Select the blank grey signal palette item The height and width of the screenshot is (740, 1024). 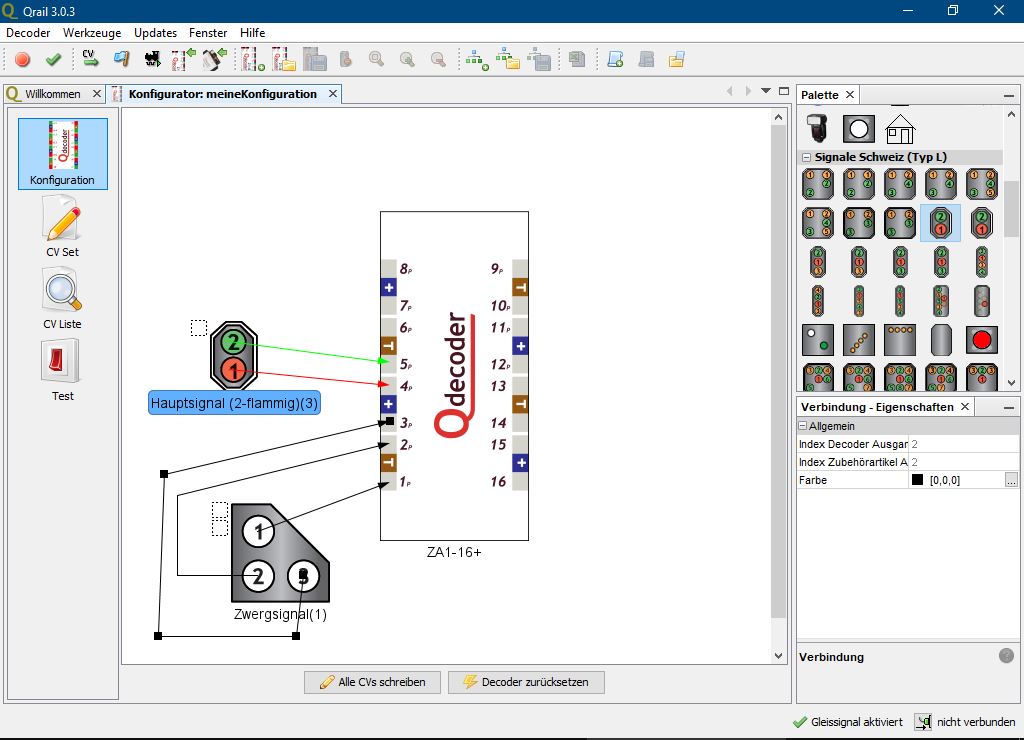pos(940,340)
